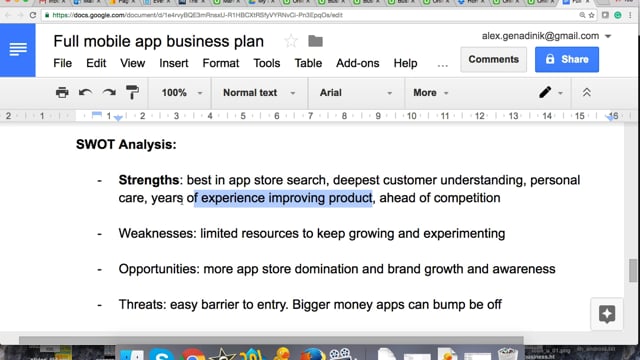Open Firefox from the Dock
This screenshot has height=360, width=640.
pos(313,354)
